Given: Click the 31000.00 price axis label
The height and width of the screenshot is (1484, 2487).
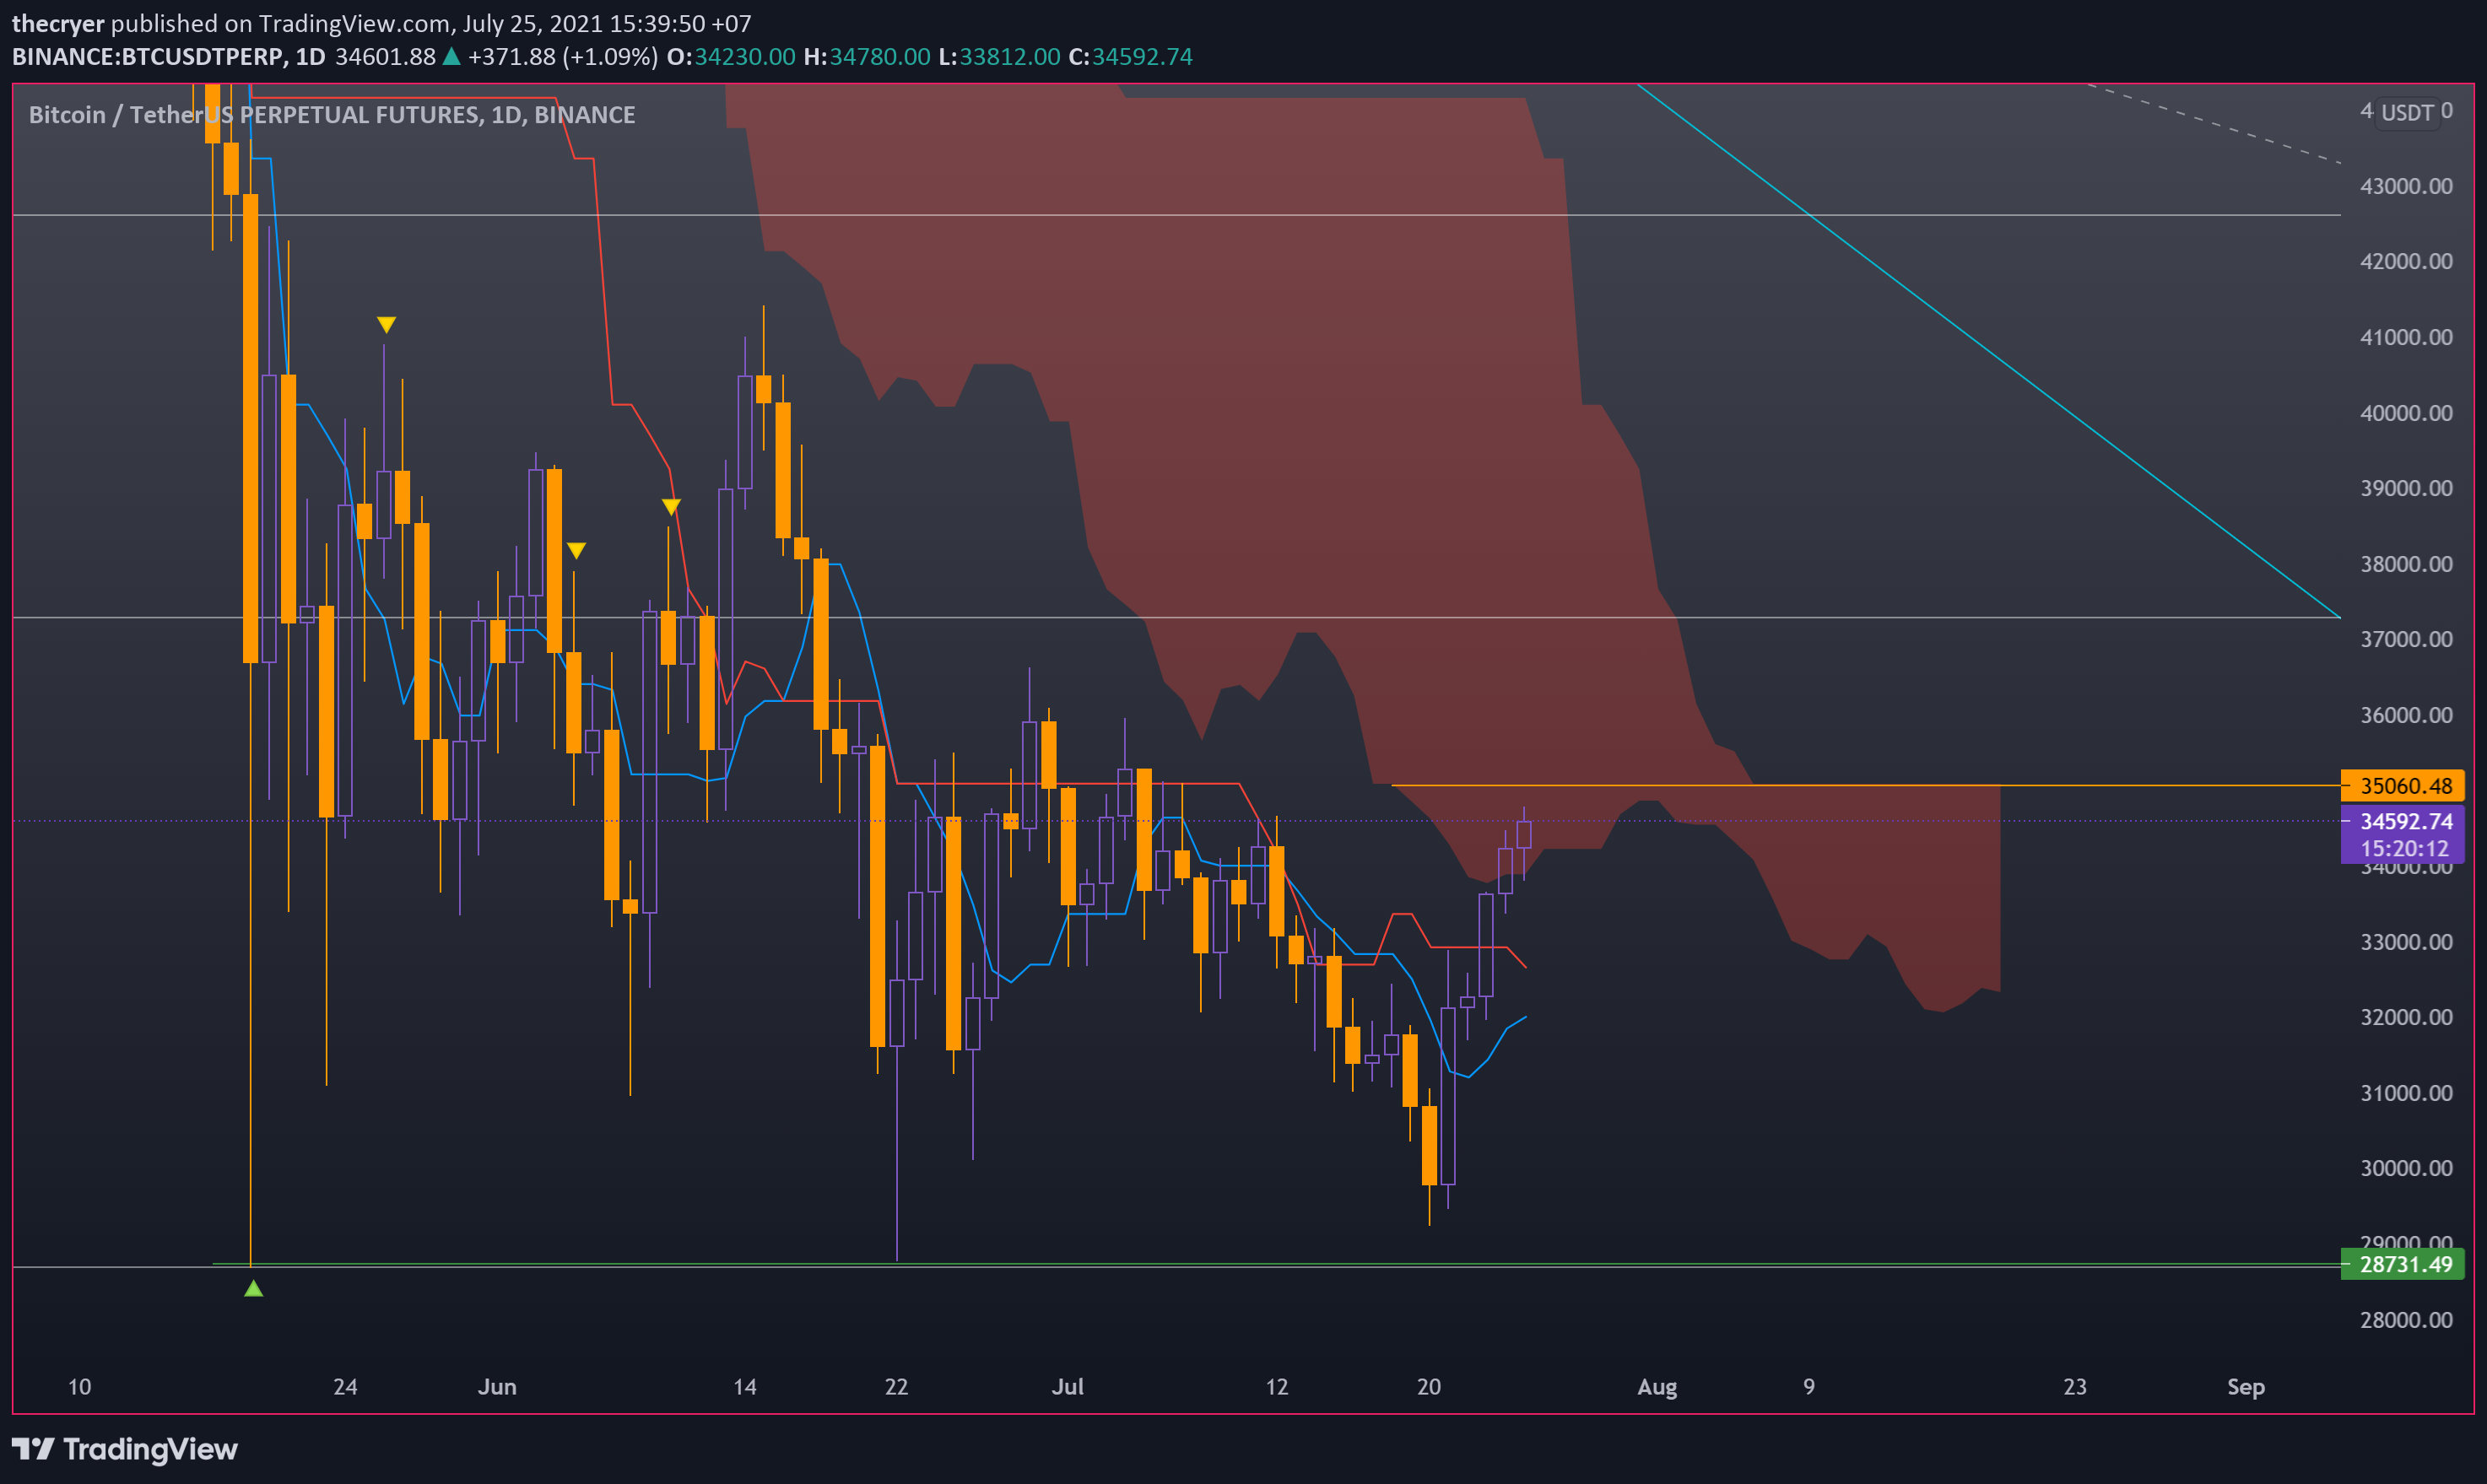Looking at the screenshot, I should coord(2406,1093).
